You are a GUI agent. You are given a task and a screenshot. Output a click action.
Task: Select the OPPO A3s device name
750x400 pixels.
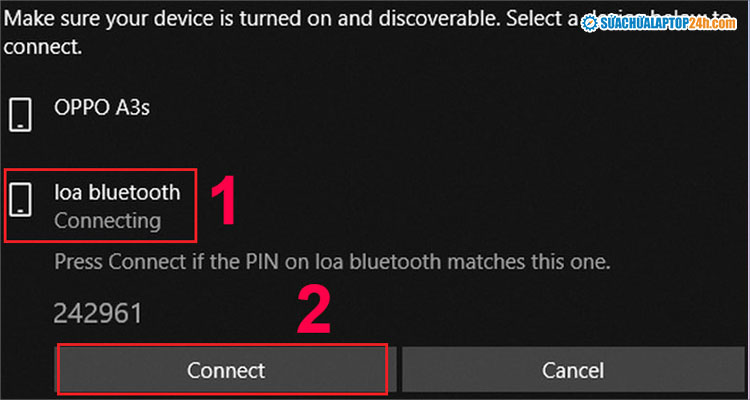point(102,107)
